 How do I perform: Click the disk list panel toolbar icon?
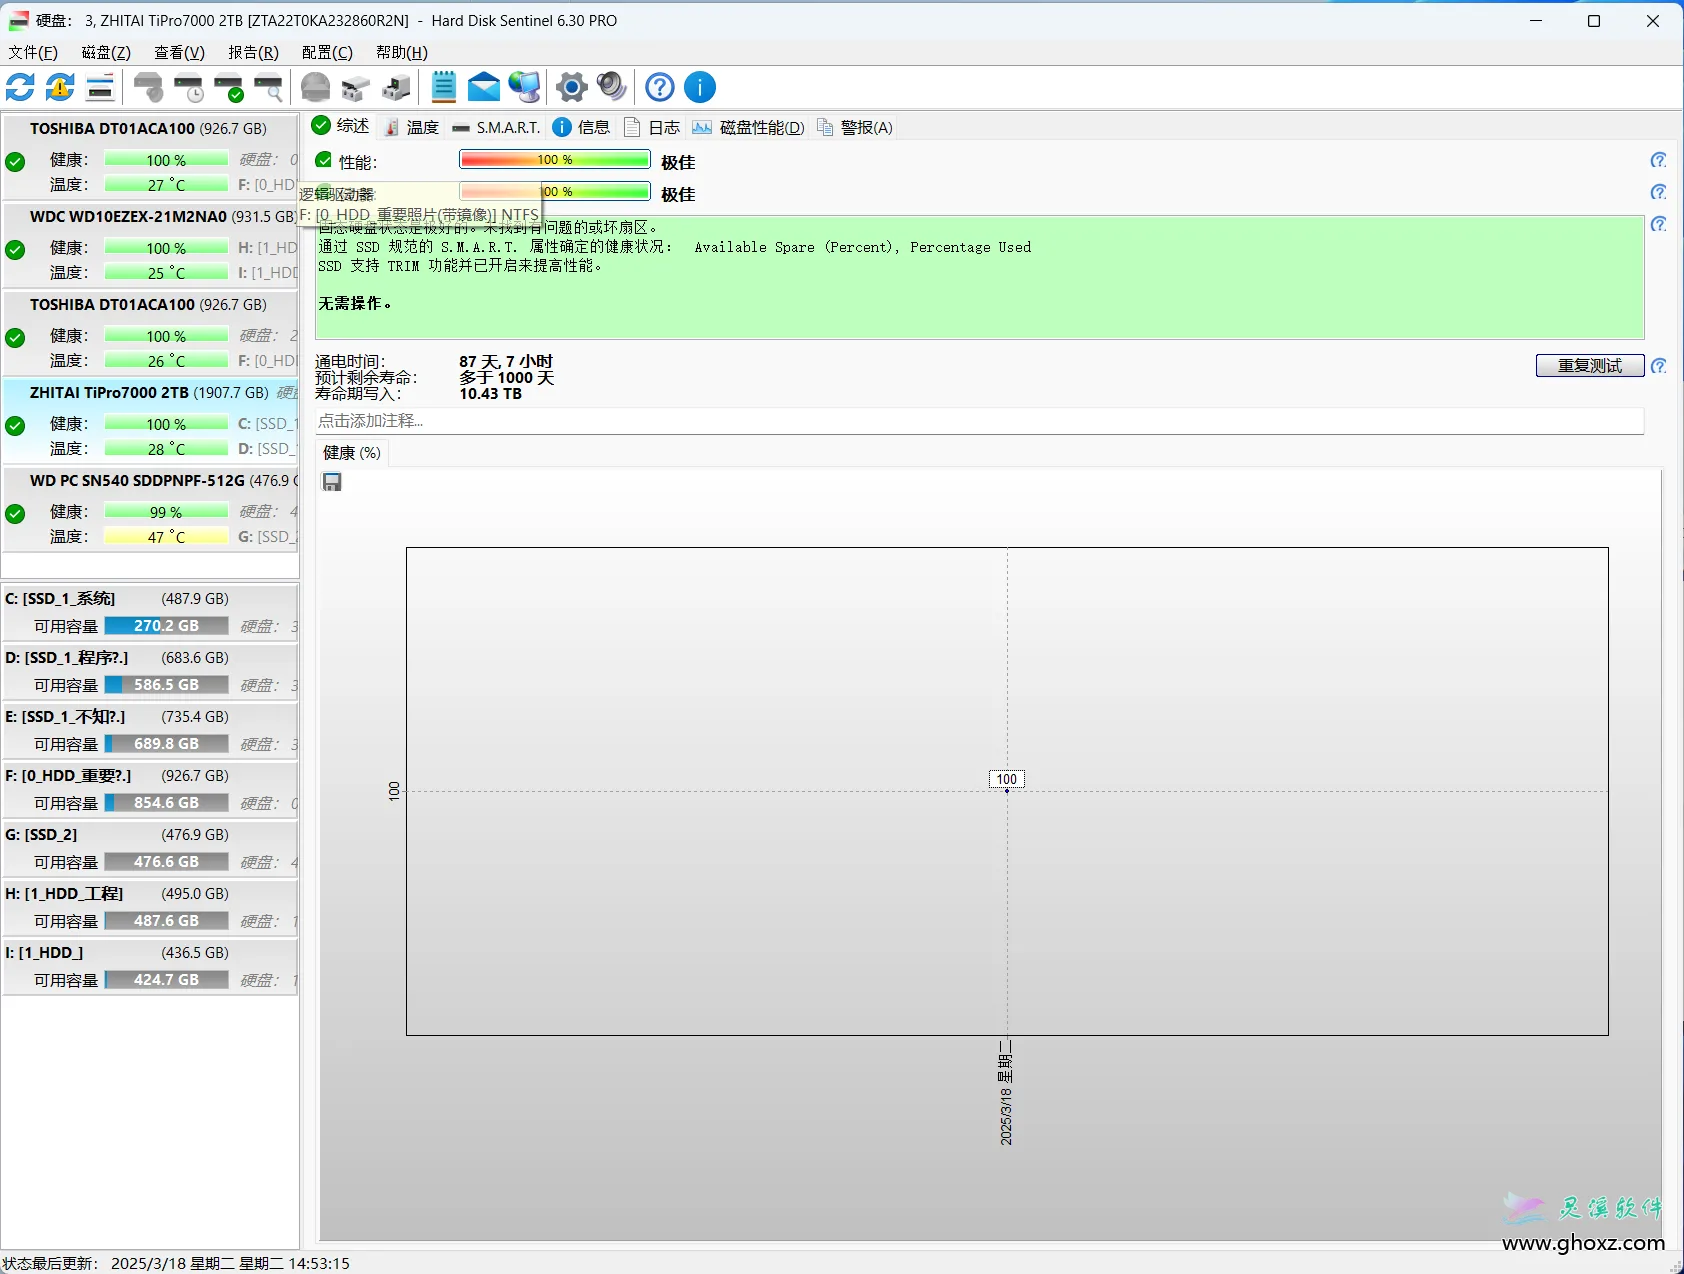100,87
